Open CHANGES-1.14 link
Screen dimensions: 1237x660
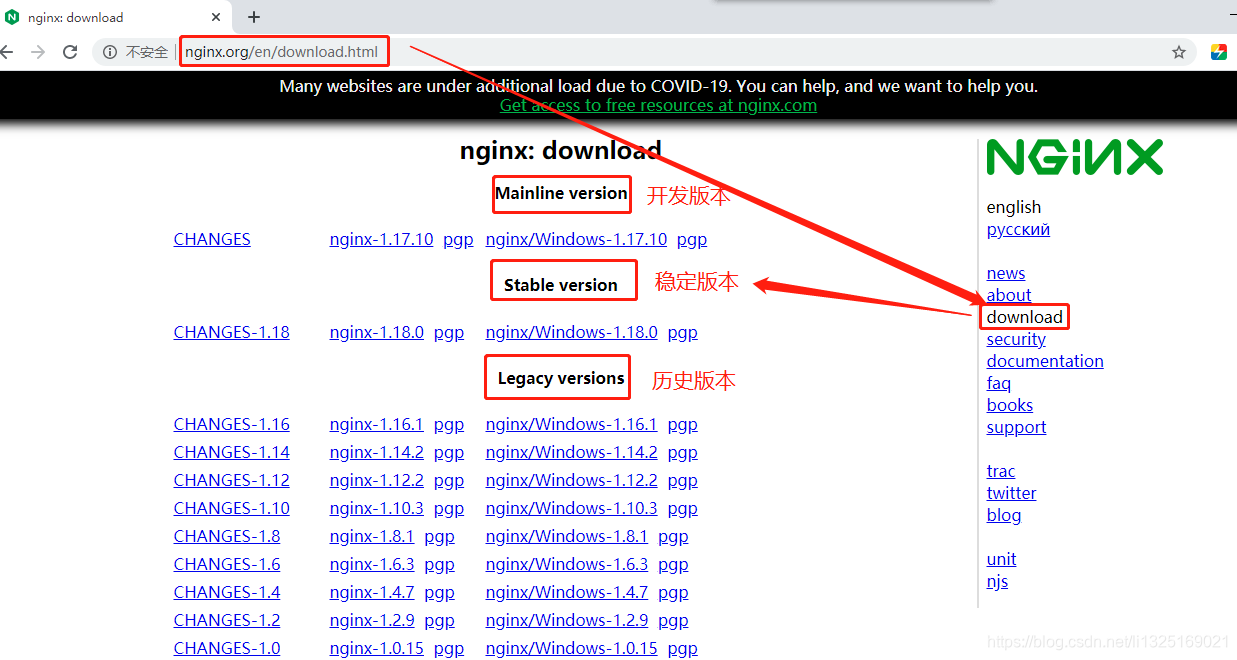coord(232,452)
